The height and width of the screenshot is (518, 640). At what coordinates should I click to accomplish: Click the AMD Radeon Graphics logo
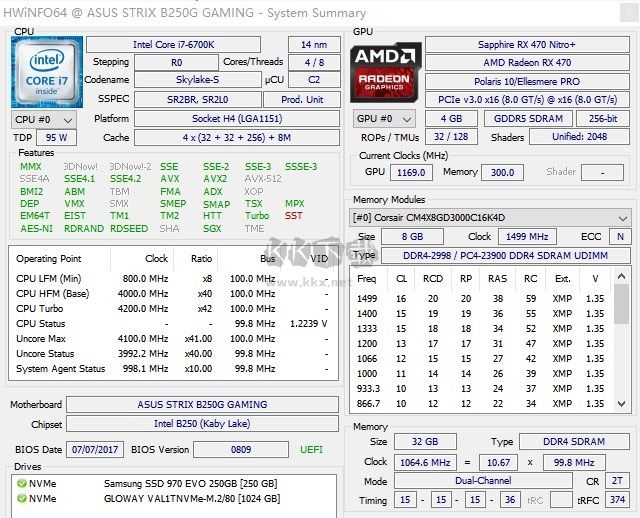(385, 72)
